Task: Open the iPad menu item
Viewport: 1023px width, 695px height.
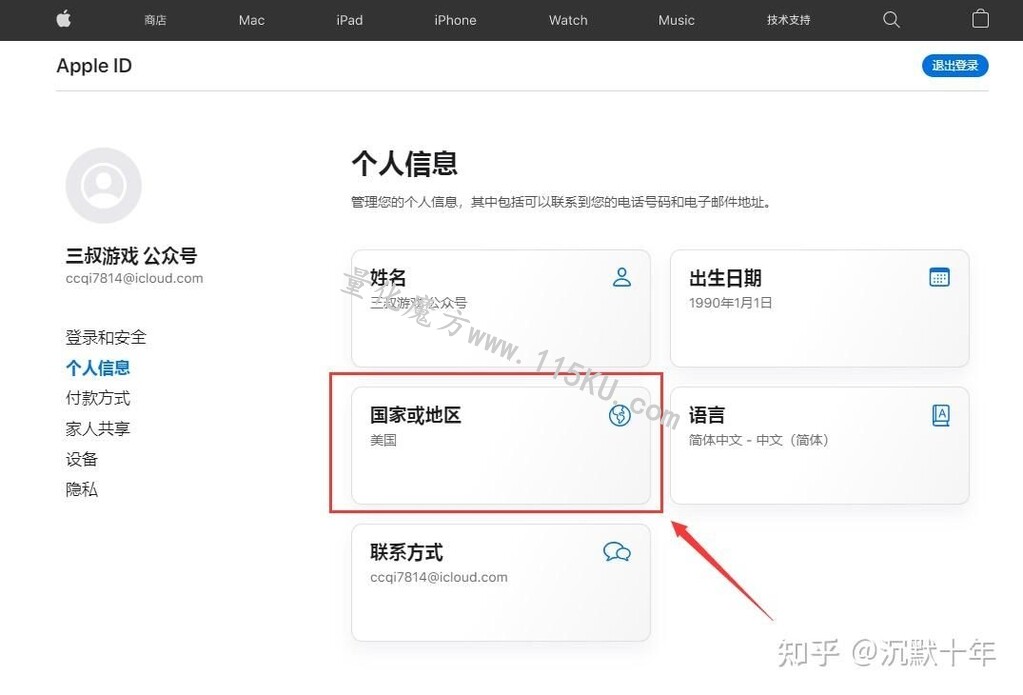Action: pos(350,20)
